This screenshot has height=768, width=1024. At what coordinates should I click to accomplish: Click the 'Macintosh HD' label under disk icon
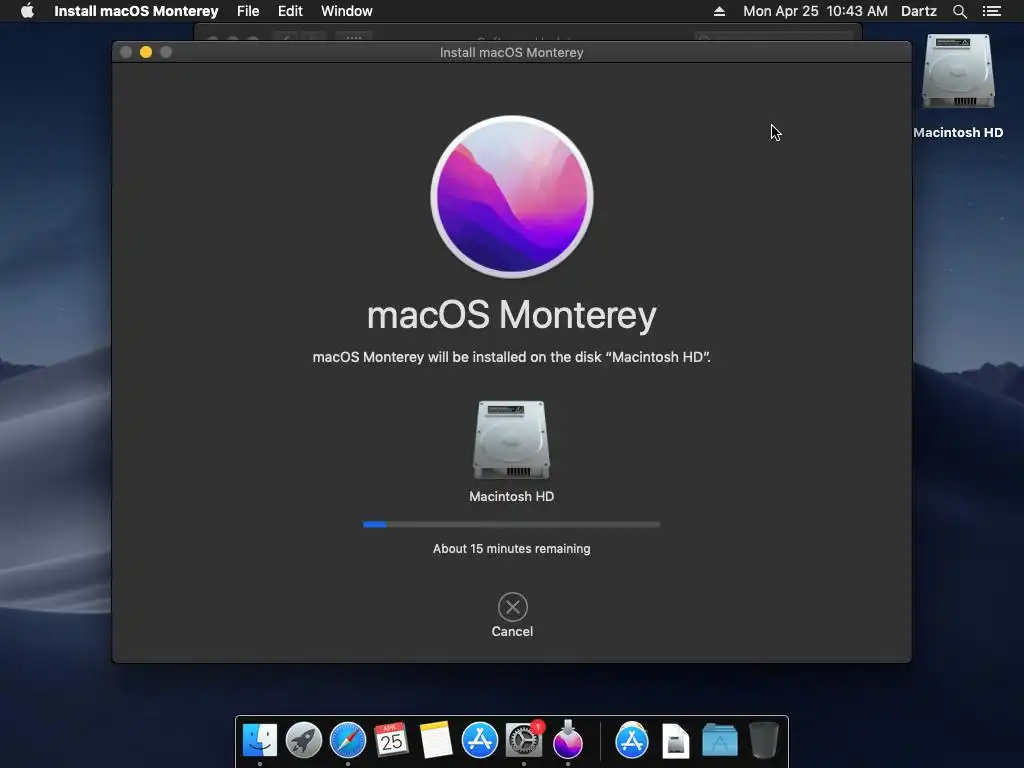point(511,496)
